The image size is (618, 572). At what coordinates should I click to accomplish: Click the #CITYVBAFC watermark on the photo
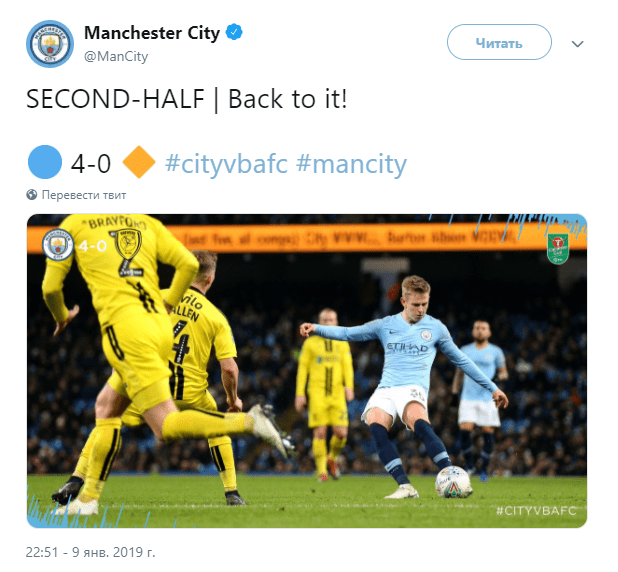click(x=536, y=511)
